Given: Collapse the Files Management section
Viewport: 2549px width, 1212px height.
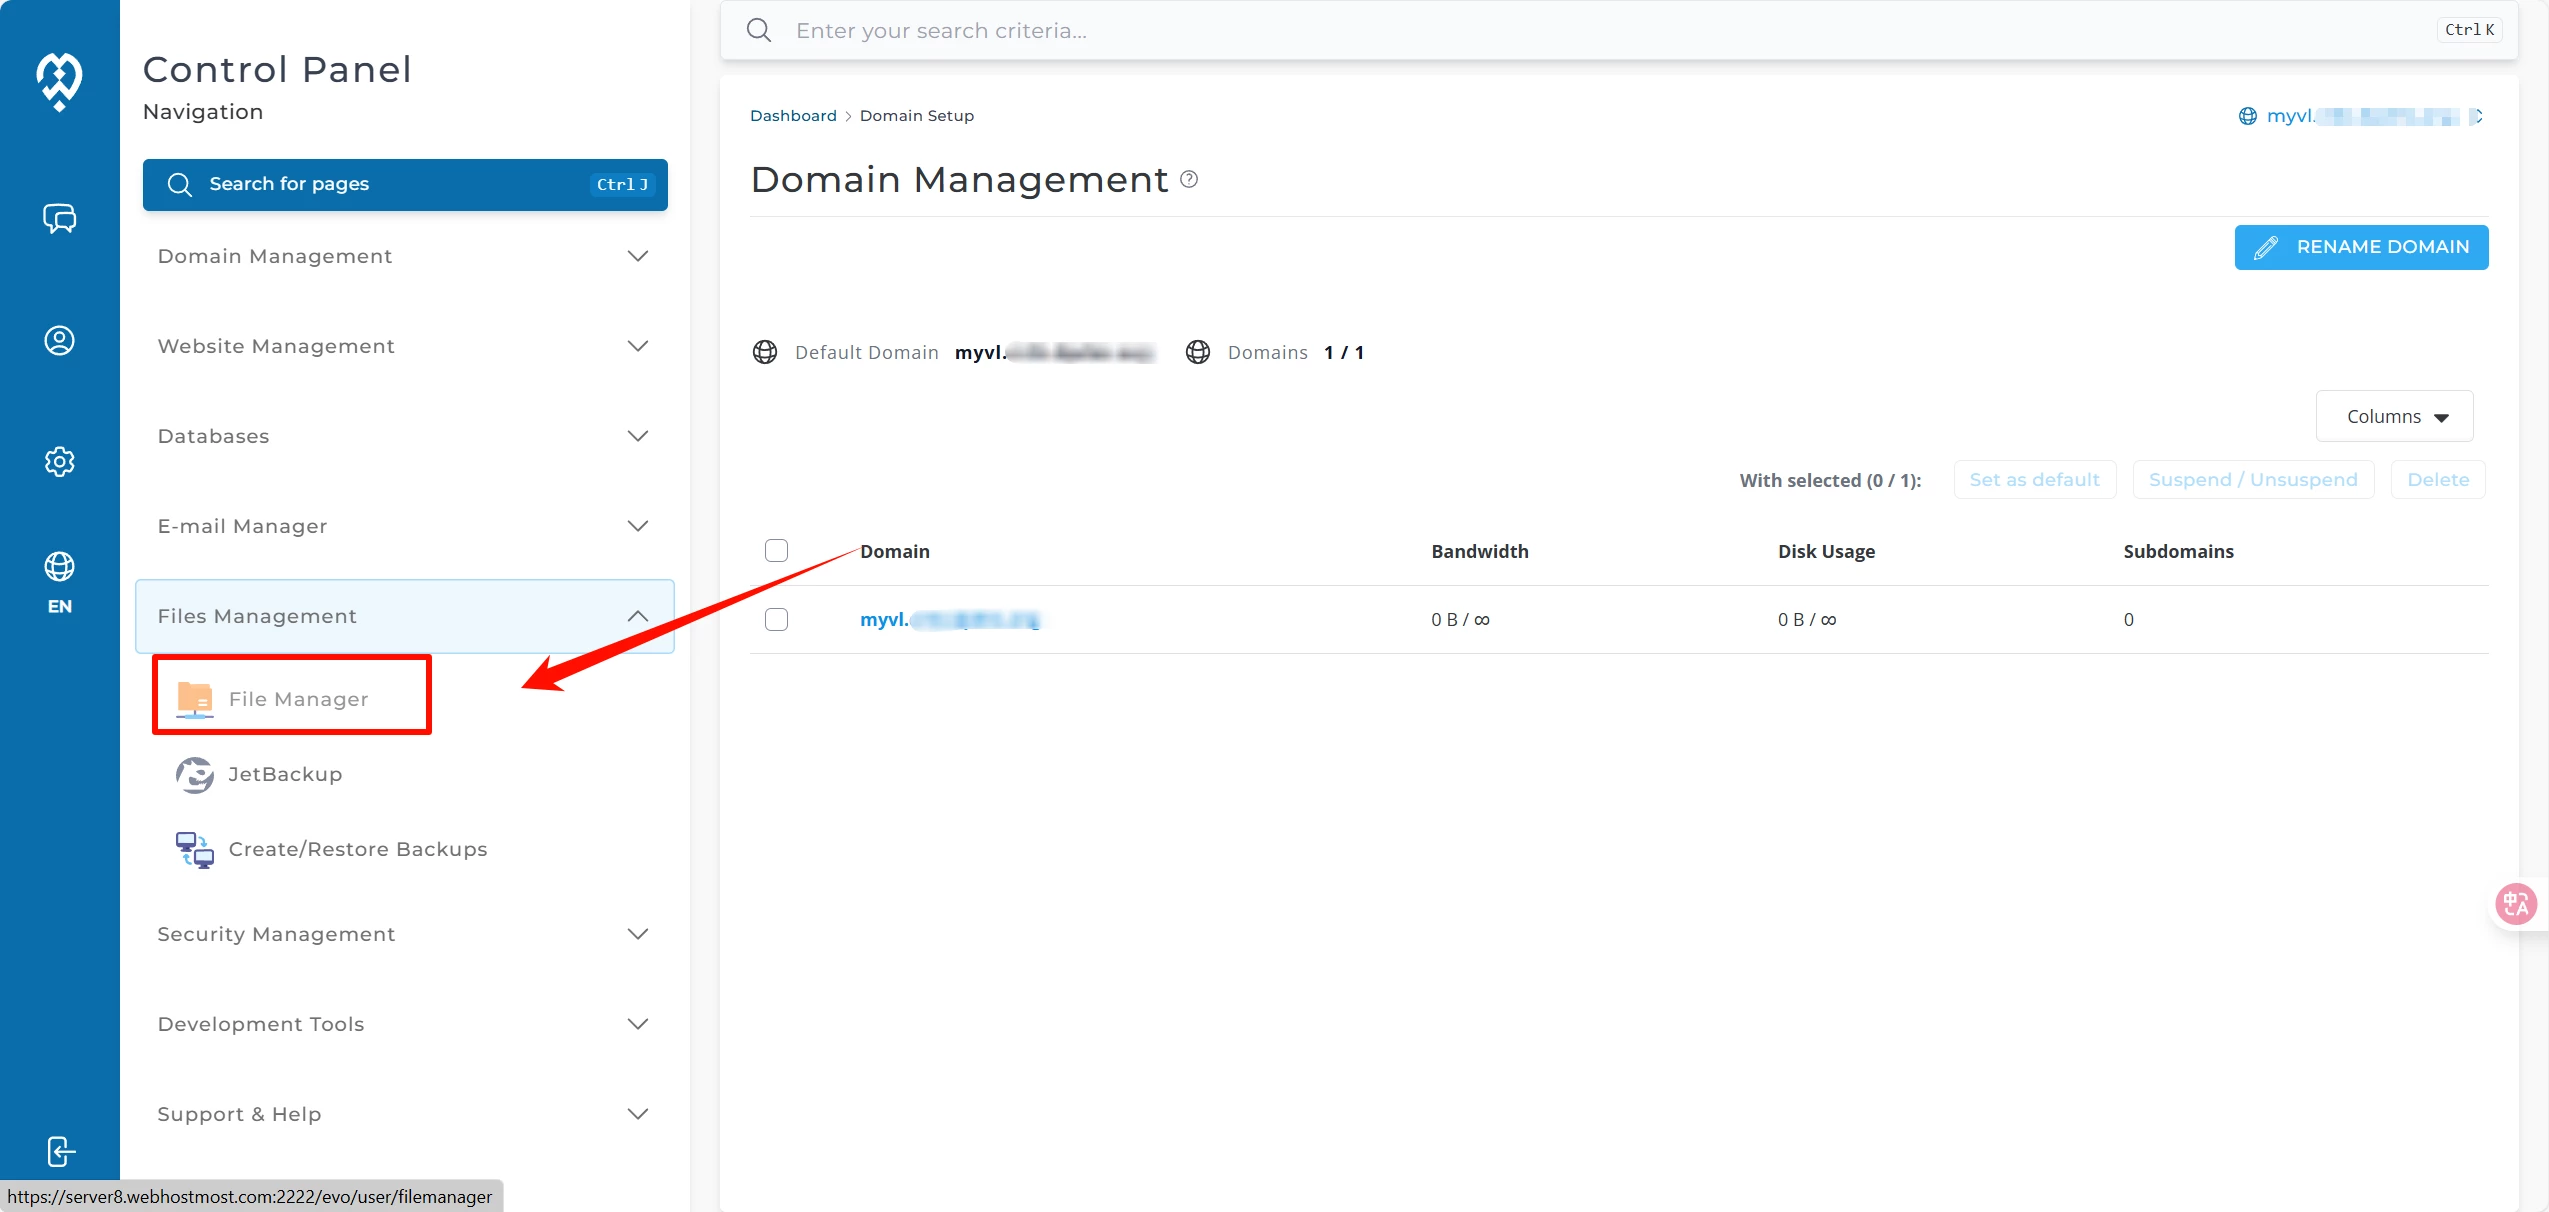Looking at the screenshot, I should (x=404, y=616).
